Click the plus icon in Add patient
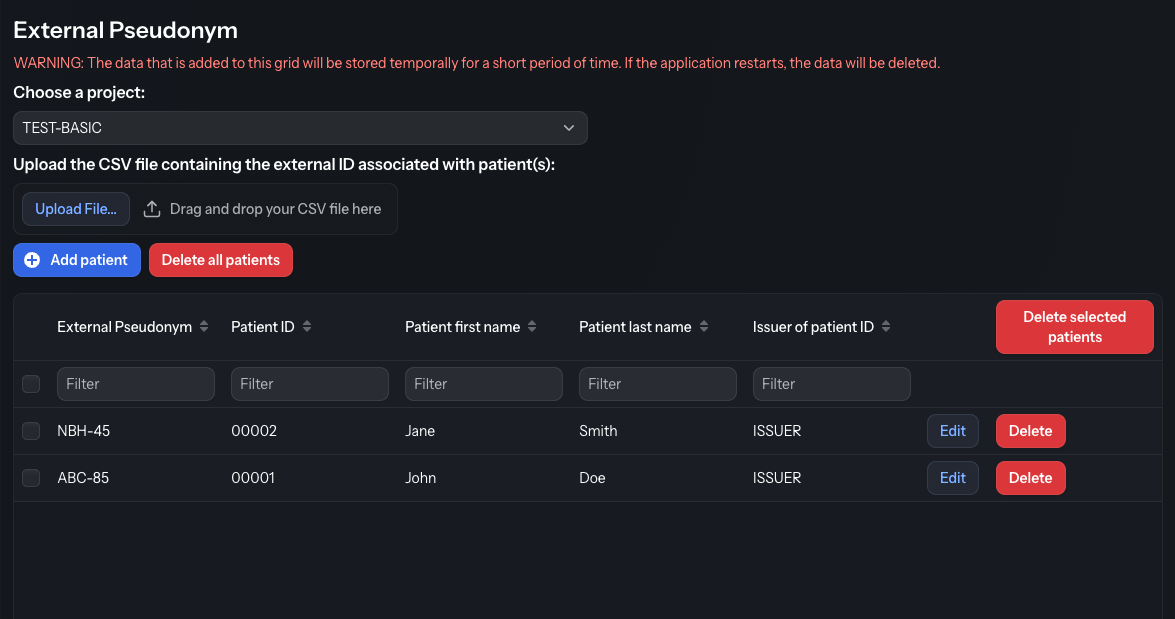This screenshot has width=1175, height=619. 32,260
